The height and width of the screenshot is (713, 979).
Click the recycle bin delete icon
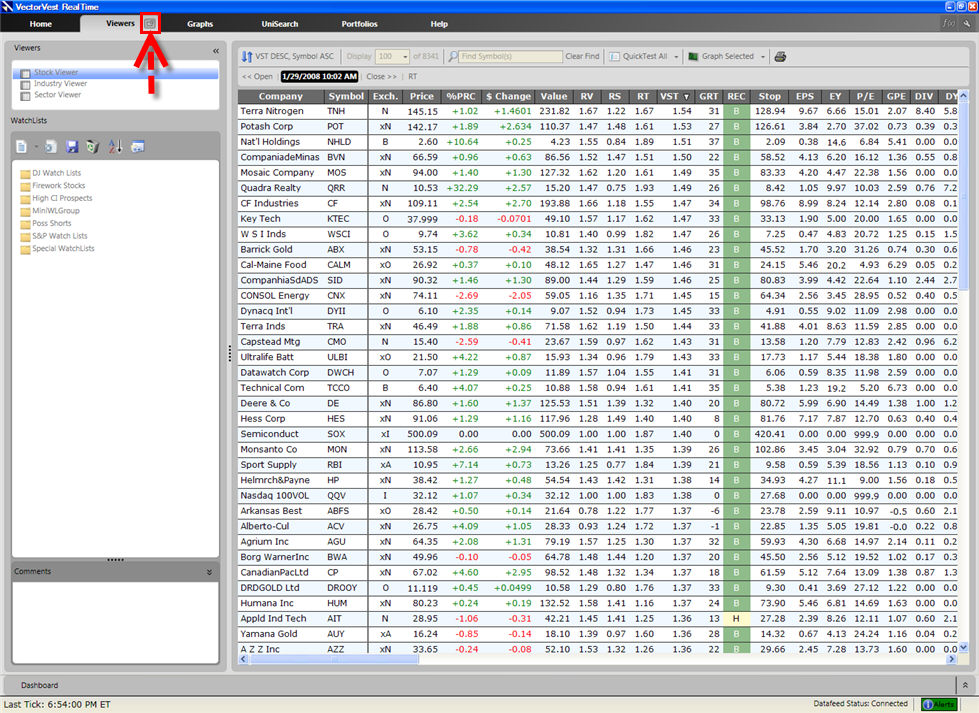click(x=93, y=147)
